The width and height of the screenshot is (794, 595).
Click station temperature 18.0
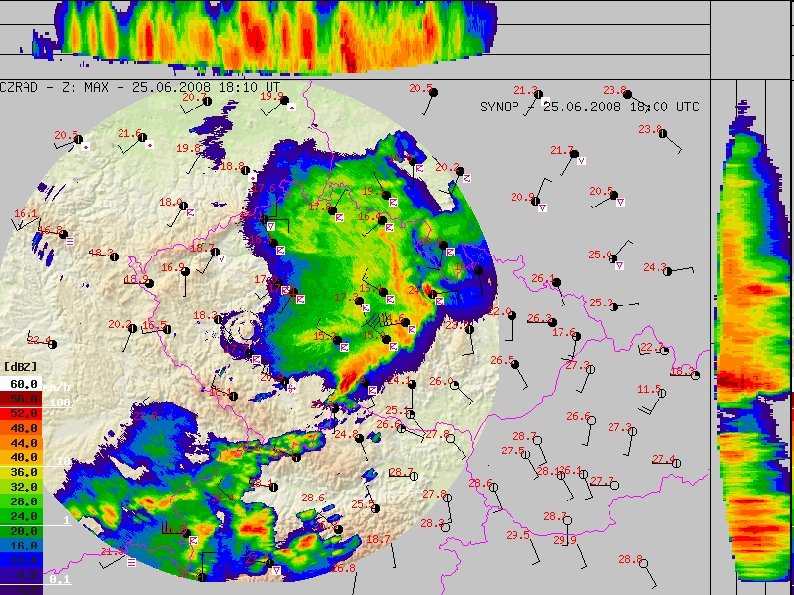[171, 202]
